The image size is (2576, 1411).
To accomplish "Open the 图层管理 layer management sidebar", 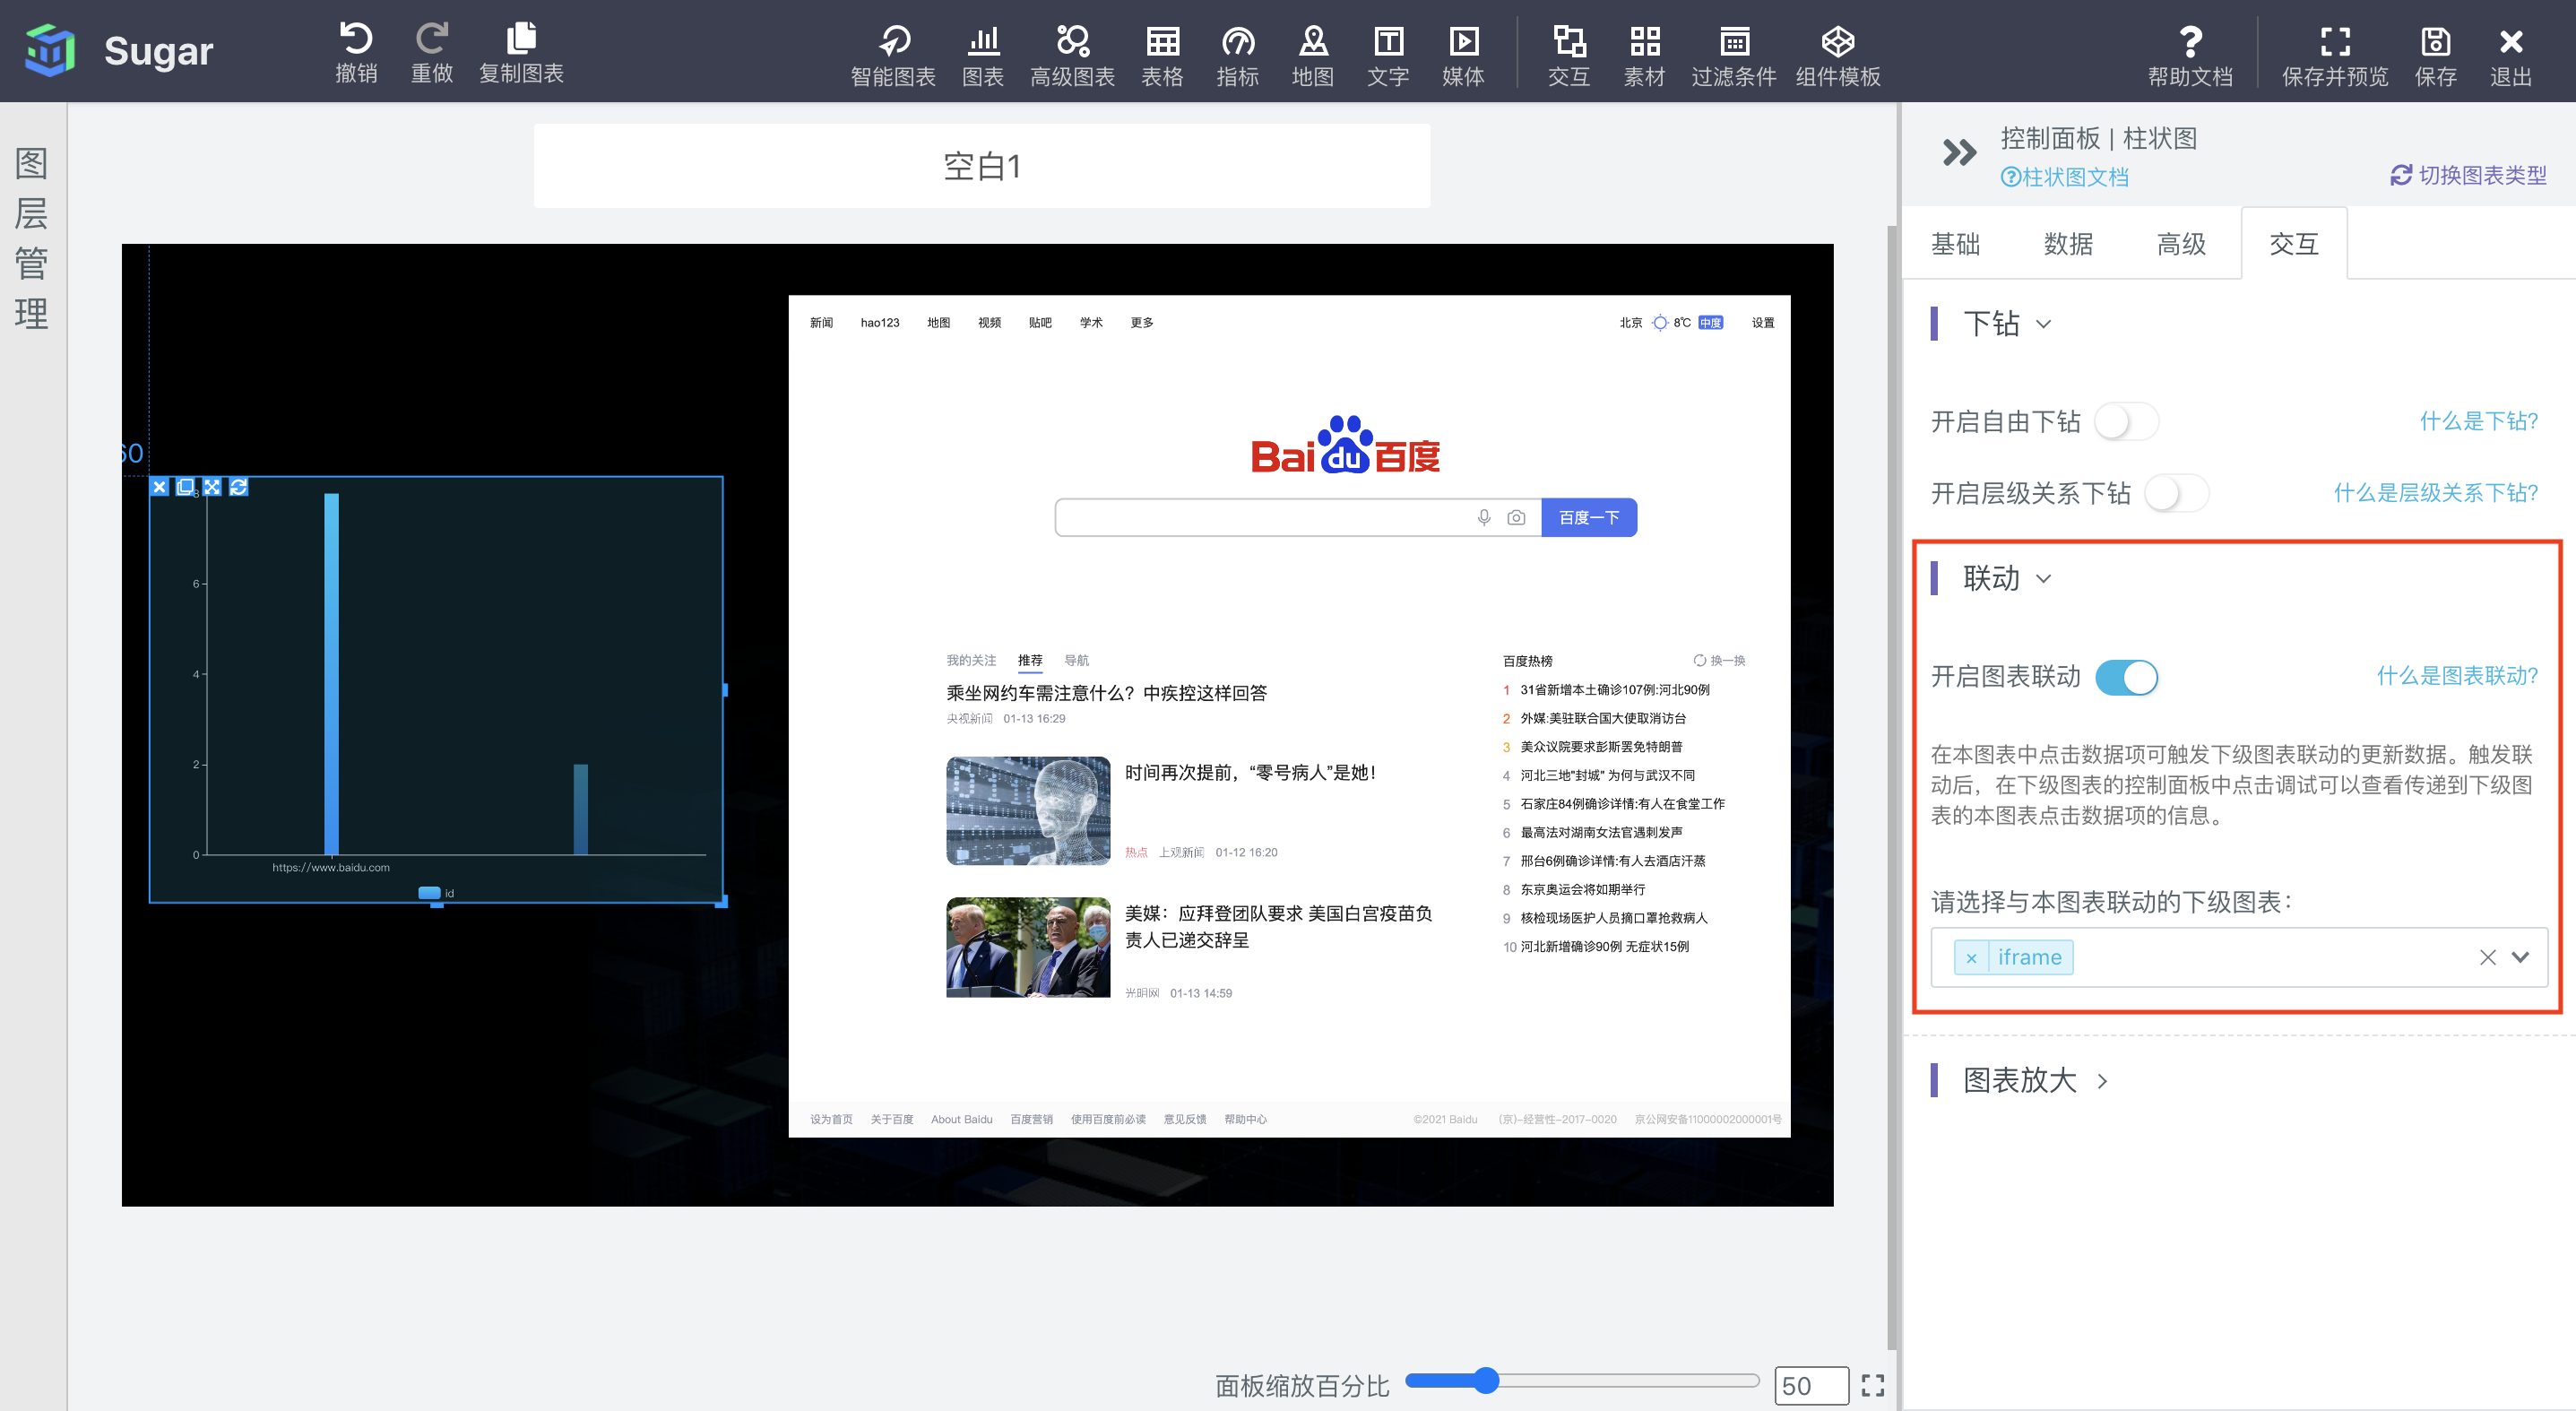I will click(32, 239).
